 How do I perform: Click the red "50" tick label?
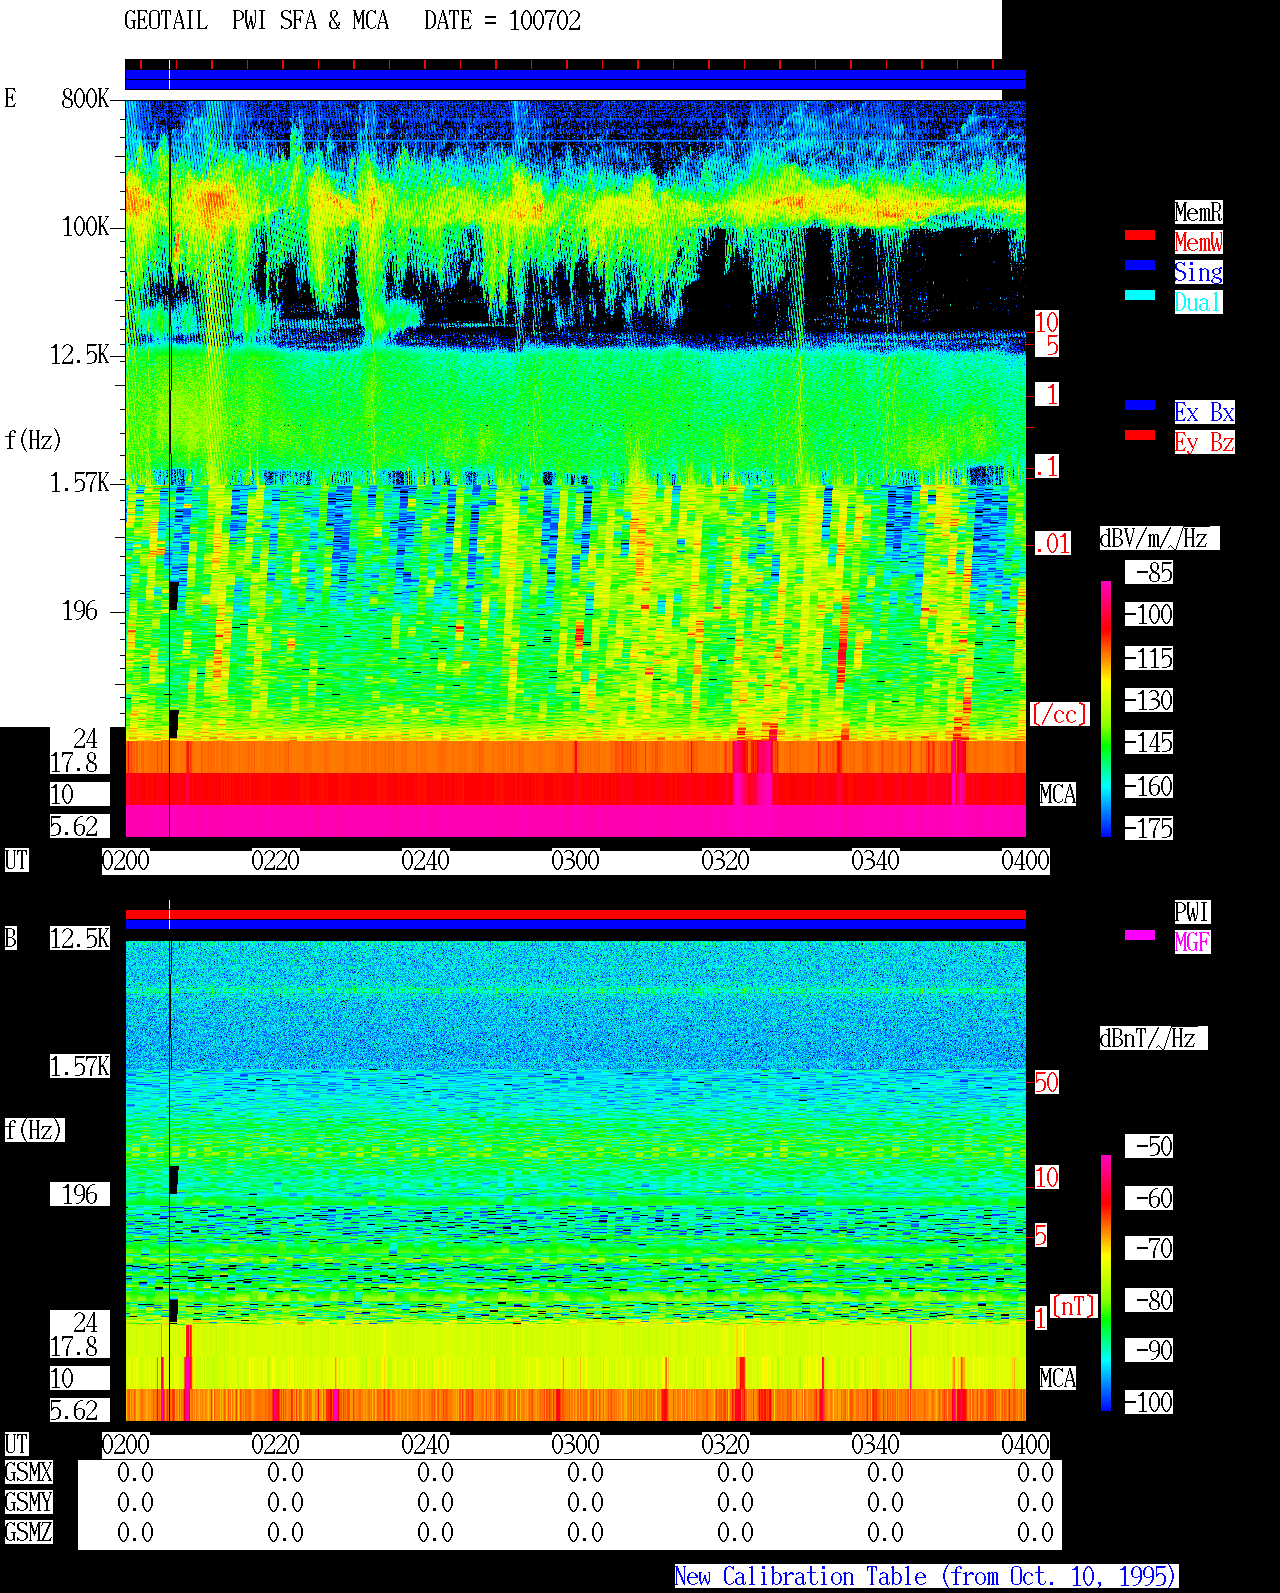click(x=1046, y=1082)
